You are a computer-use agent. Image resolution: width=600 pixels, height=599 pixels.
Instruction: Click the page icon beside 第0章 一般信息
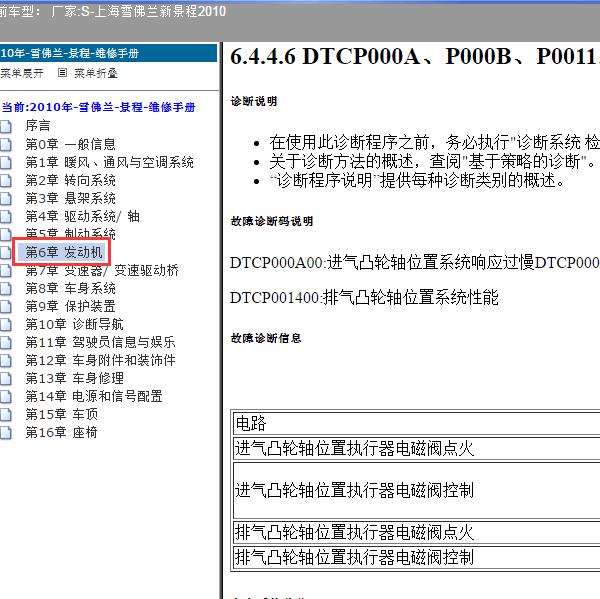(6, 144)
